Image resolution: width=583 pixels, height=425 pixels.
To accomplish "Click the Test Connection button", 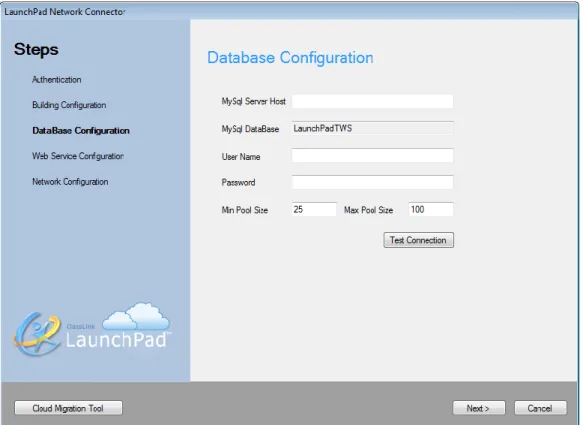I will click(x=418, y=240).
